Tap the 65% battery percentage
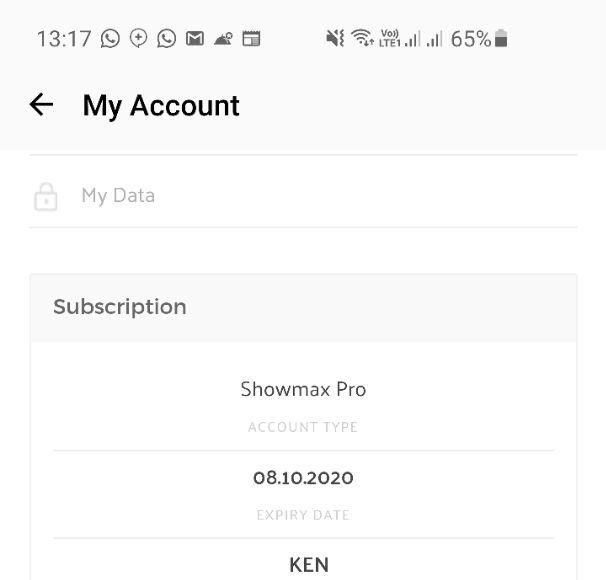Screen dimensions: 606x580 point(471,39)
